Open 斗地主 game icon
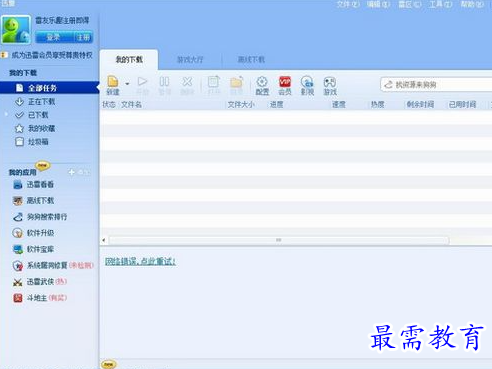This screenshot has width=492, height=369. coord(18,298)
